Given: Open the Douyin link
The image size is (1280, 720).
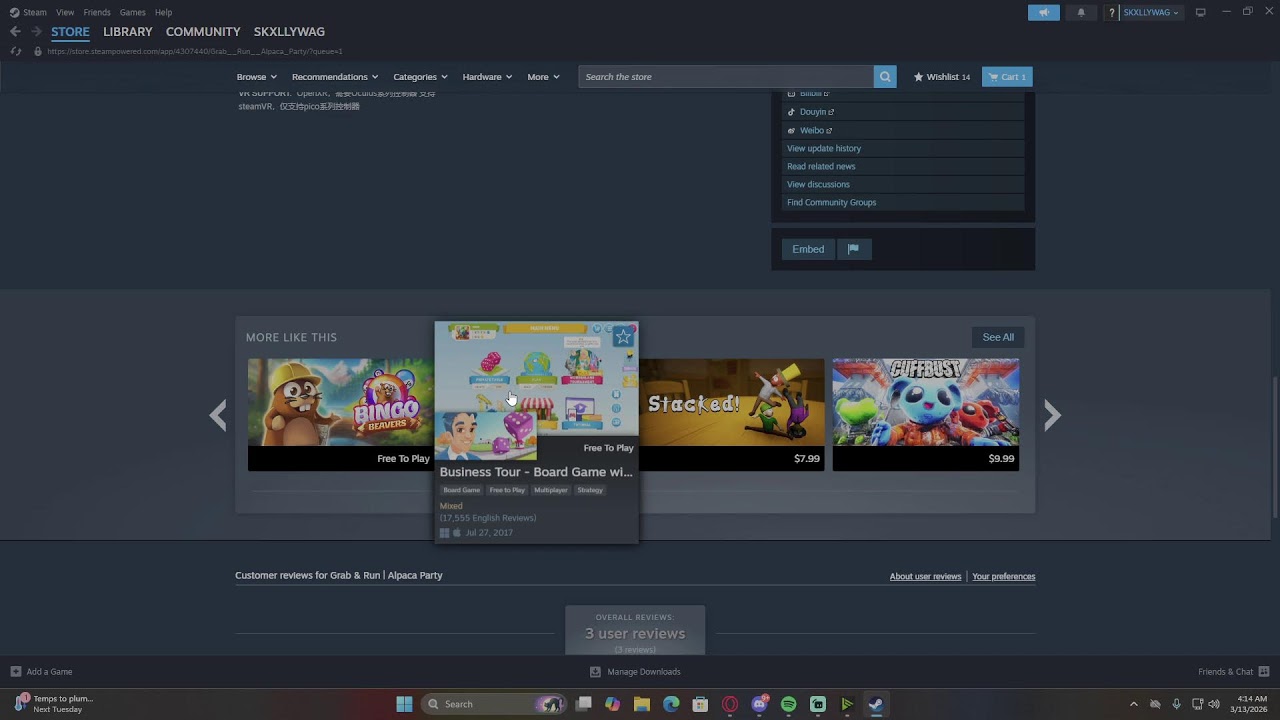Looking at the screenshot, I should tap(903, 112).
